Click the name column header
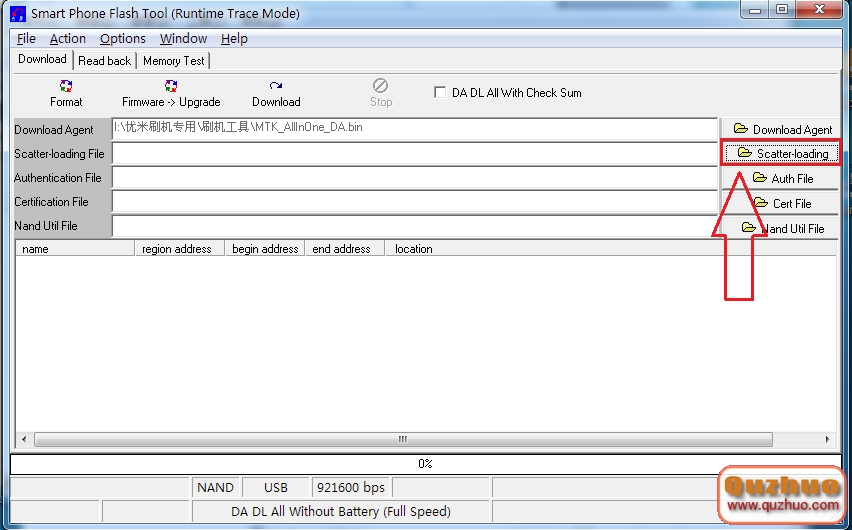Image resolution: width=852 pixels, height=530 pixels. pyautogui.click(x=75, y=249)
